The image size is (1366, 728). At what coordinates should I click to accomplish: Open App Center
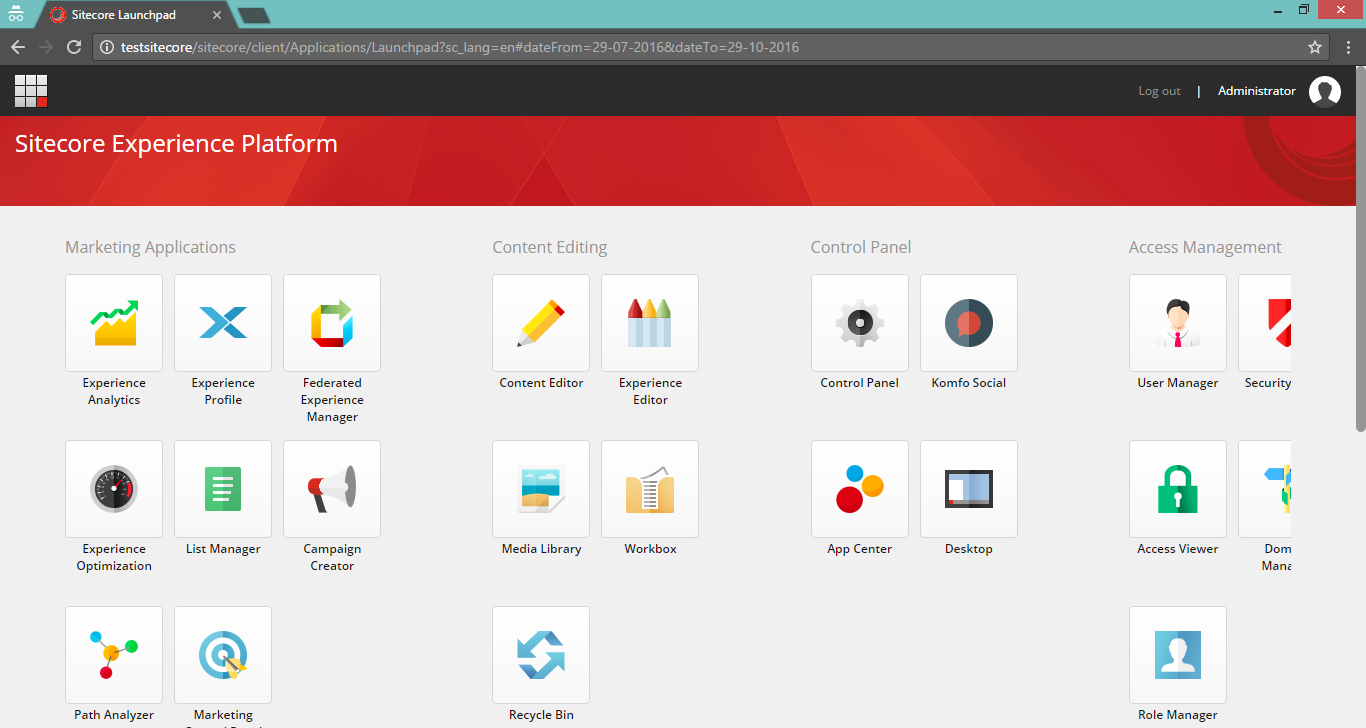click(x=860, y=489)
